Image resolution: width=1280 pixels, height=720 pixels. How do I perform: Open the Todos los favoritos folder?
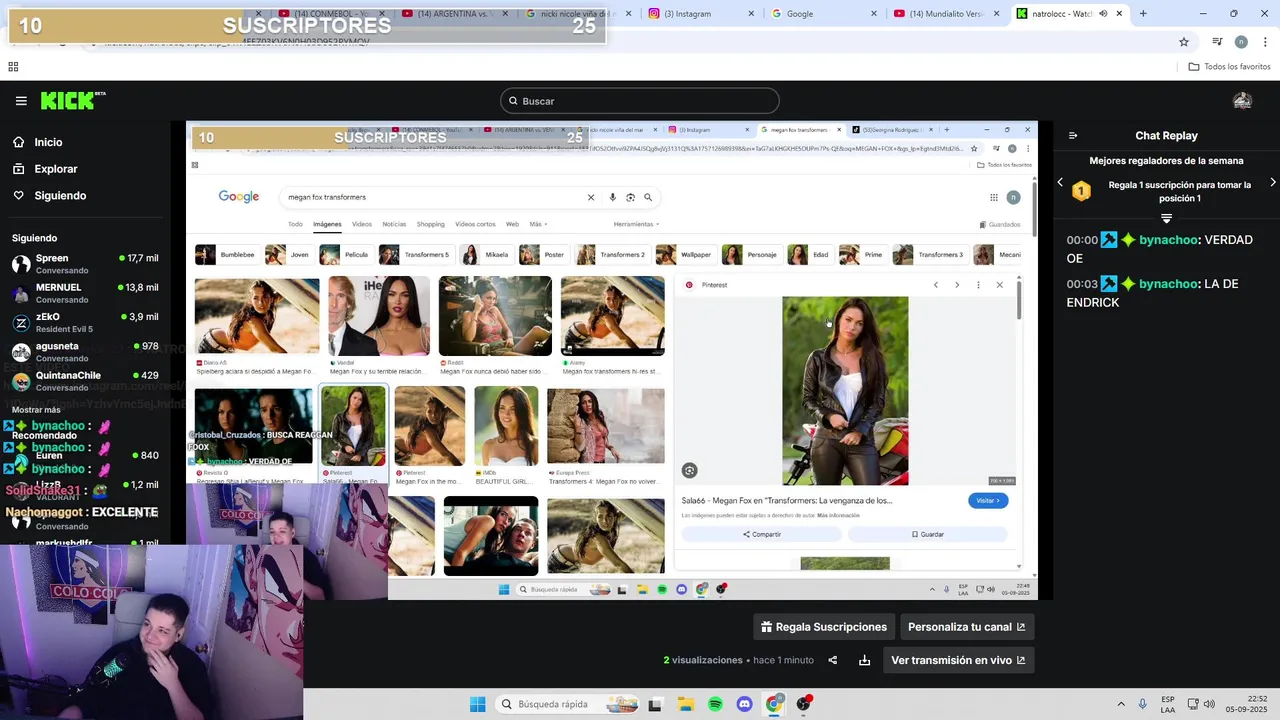tap(1229, 67)
